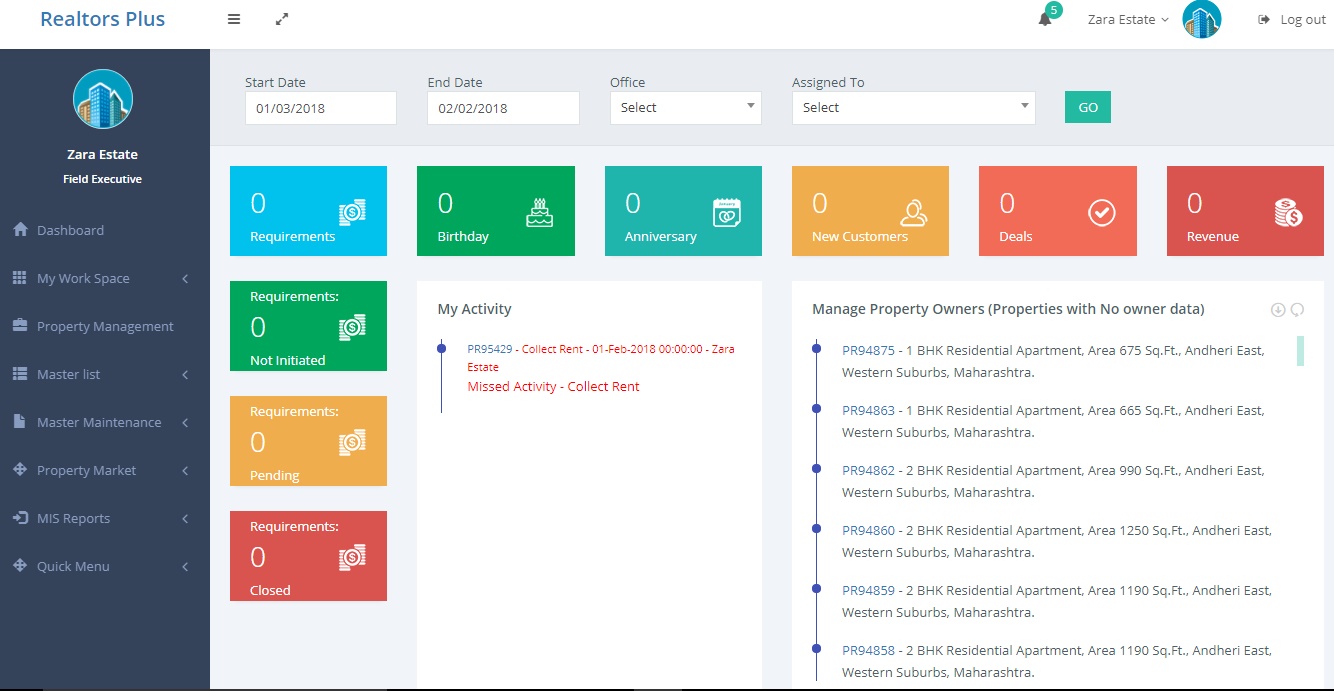Click the End Date input field
The image size is (1334, 691).
point(503,108)
